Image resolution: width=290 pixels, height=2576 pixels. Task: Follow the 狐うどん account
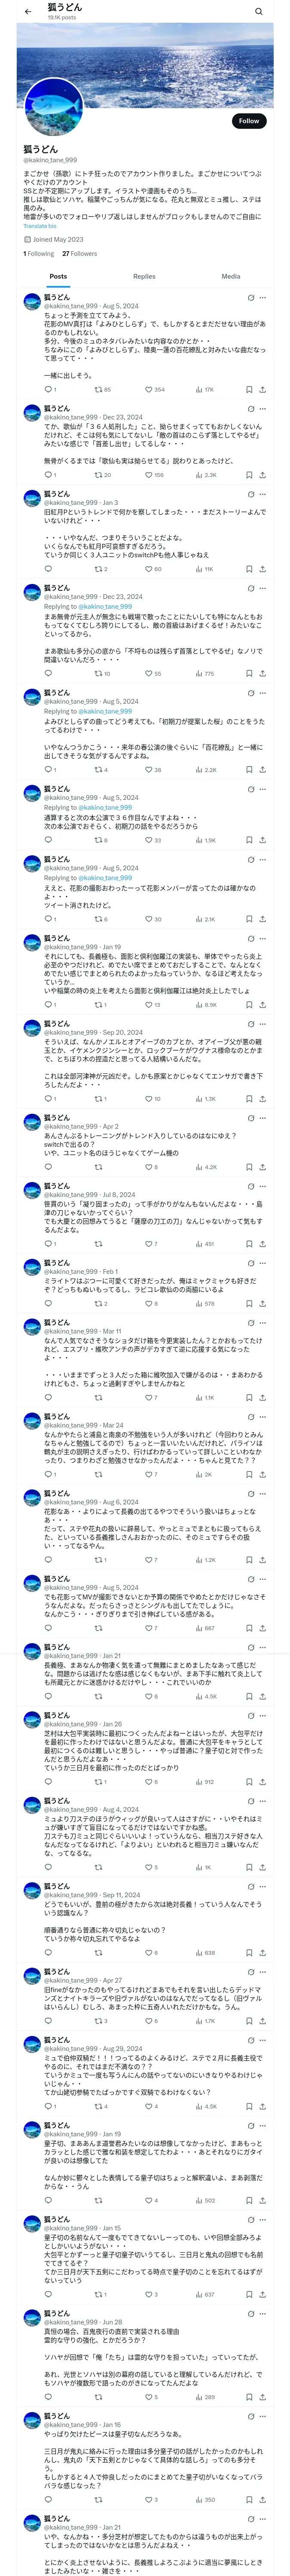coord(249,121)
